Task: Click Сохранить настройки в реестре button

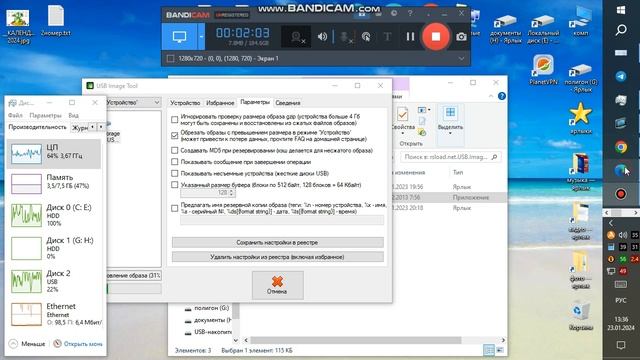Action: (x=278, y=242)
